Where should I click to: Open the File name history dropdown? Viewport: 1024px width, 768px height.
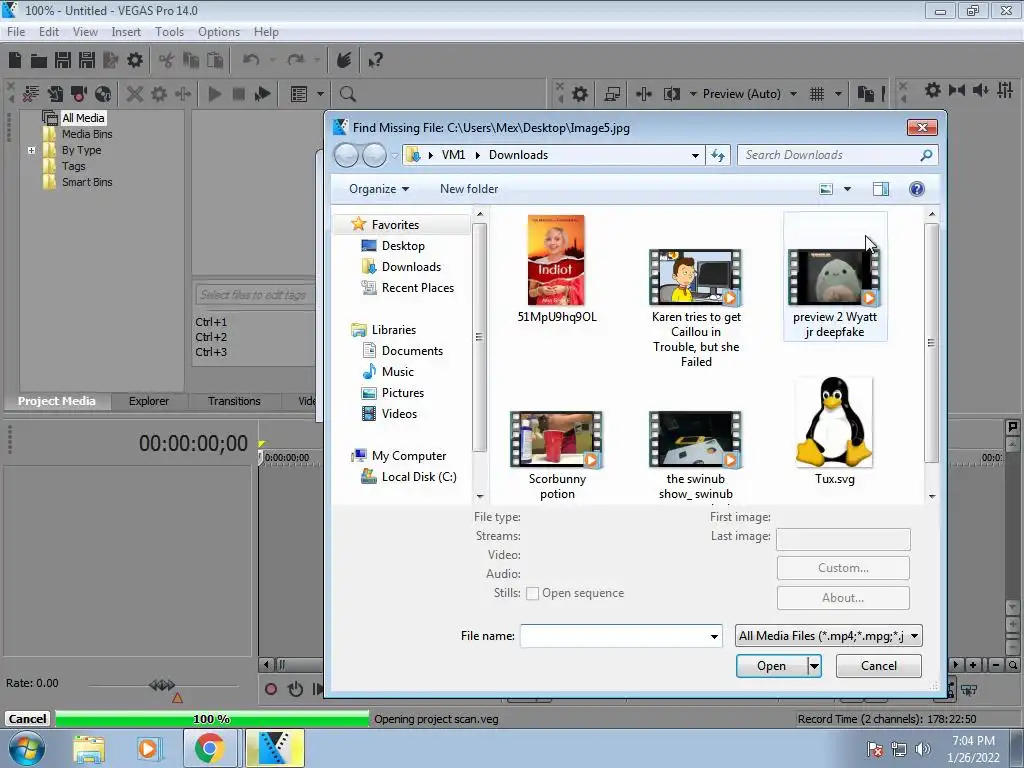(x=714, y=636)
